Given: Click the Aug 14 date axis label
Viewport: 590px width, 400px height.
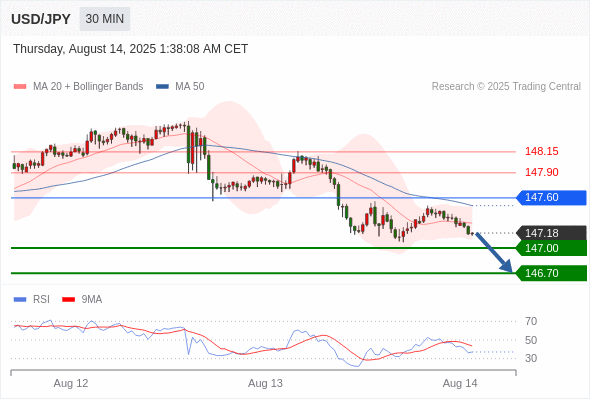Looking at the screenshot, I should (460, 383).
